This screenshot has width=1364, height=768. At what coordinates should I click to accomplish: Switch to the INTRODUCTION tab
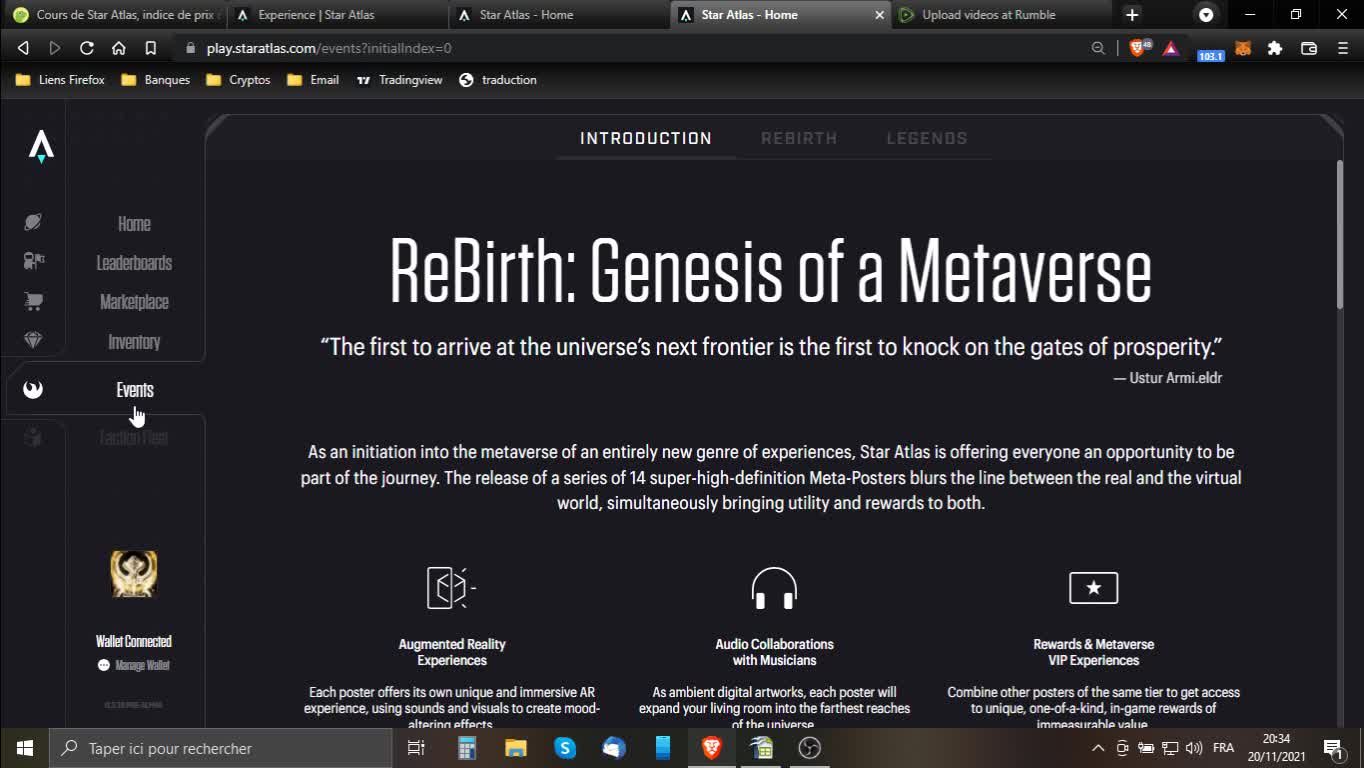(x=646, y=138)
